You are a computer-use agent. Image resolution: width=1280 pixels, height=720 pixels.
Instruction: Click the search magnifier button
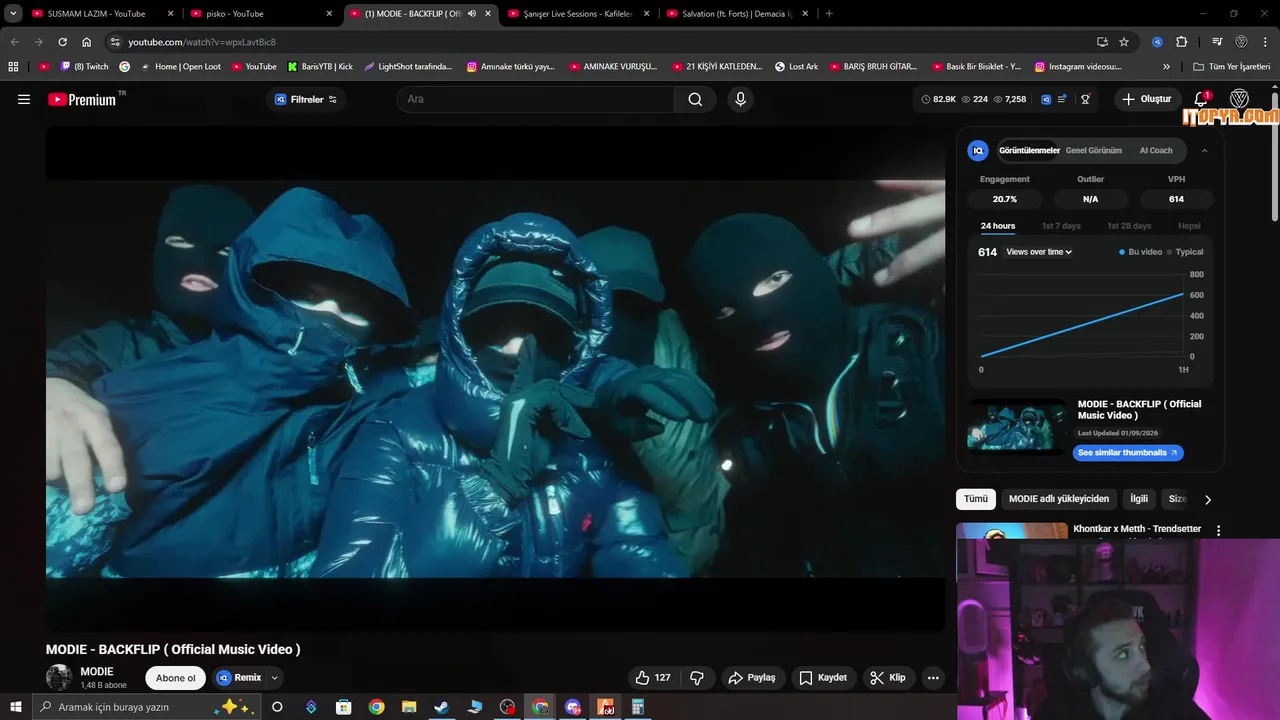click(695, 99)
